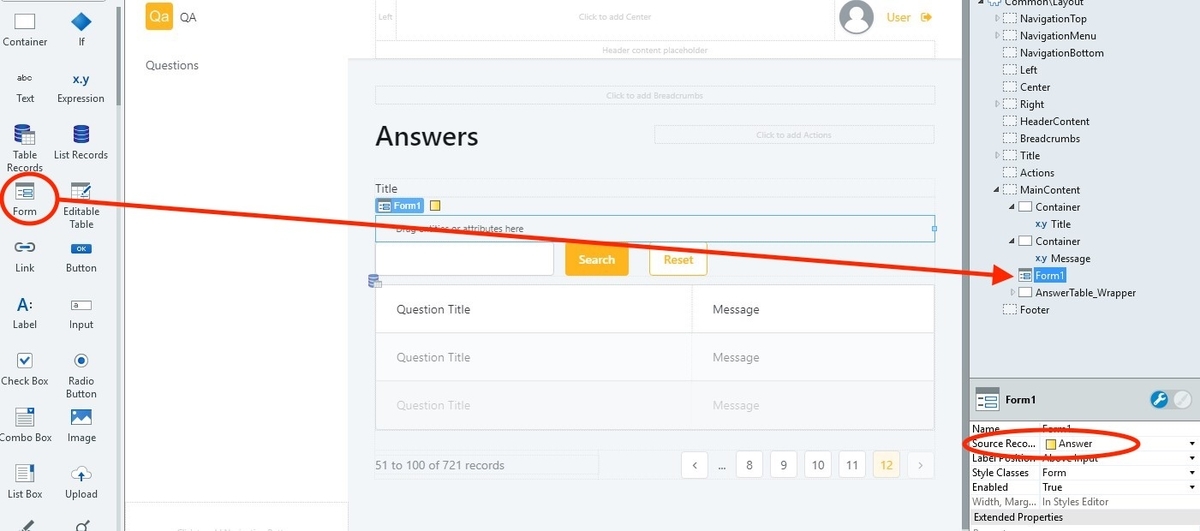
Task: Click the User link in header
Action: pyautogui.click(x=899, y=17)
